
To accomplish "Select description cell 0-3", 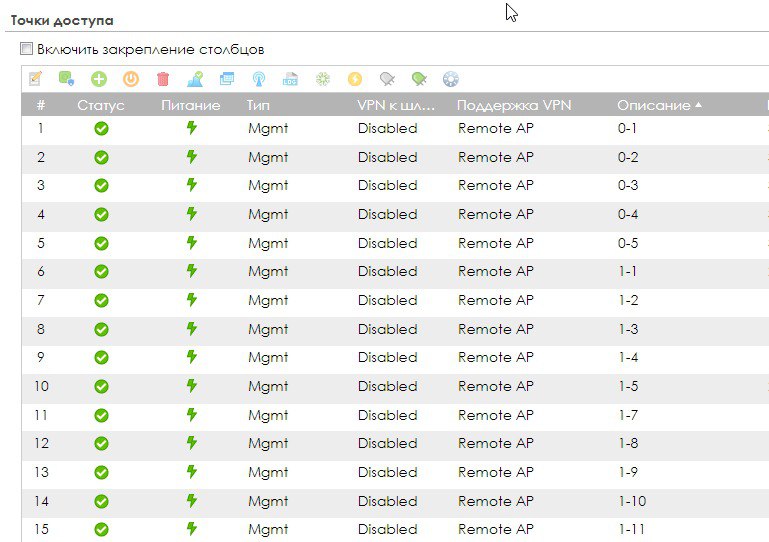I will click(x=628, y=185).
